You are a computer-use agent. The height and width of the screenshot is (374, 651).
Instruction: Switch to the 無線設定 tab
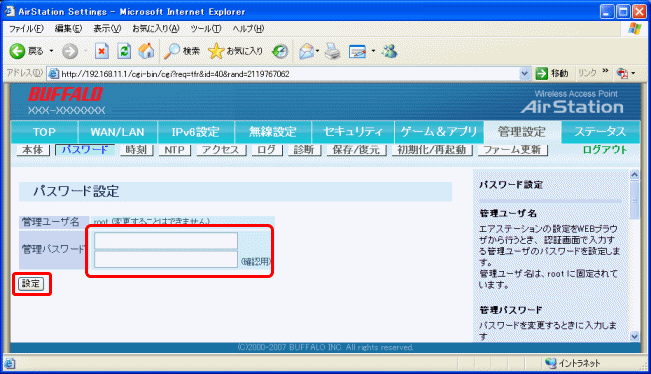point(273,132)
